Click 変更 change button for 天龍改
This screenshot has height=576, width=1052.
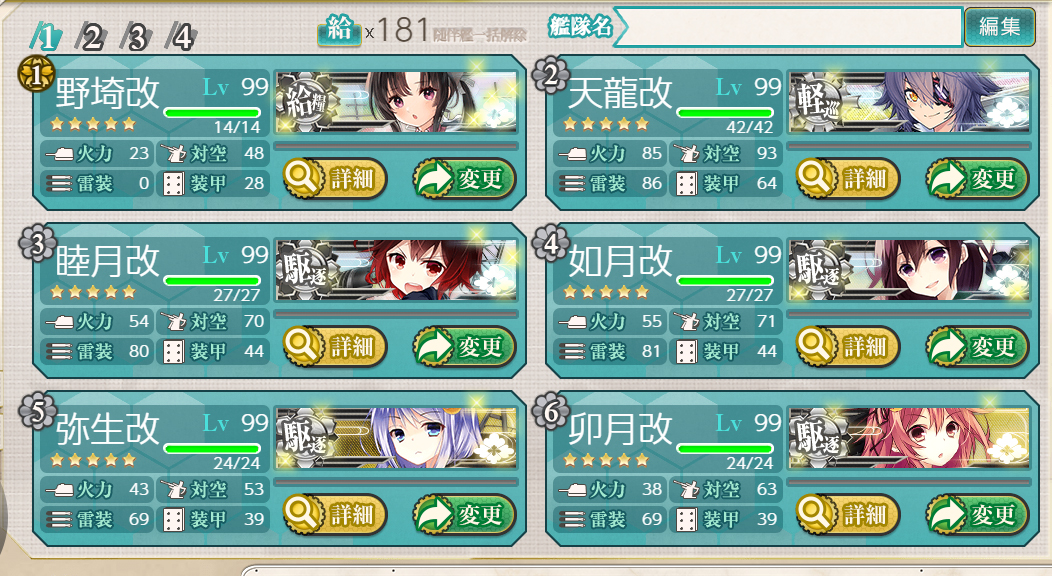click(977, 178)
